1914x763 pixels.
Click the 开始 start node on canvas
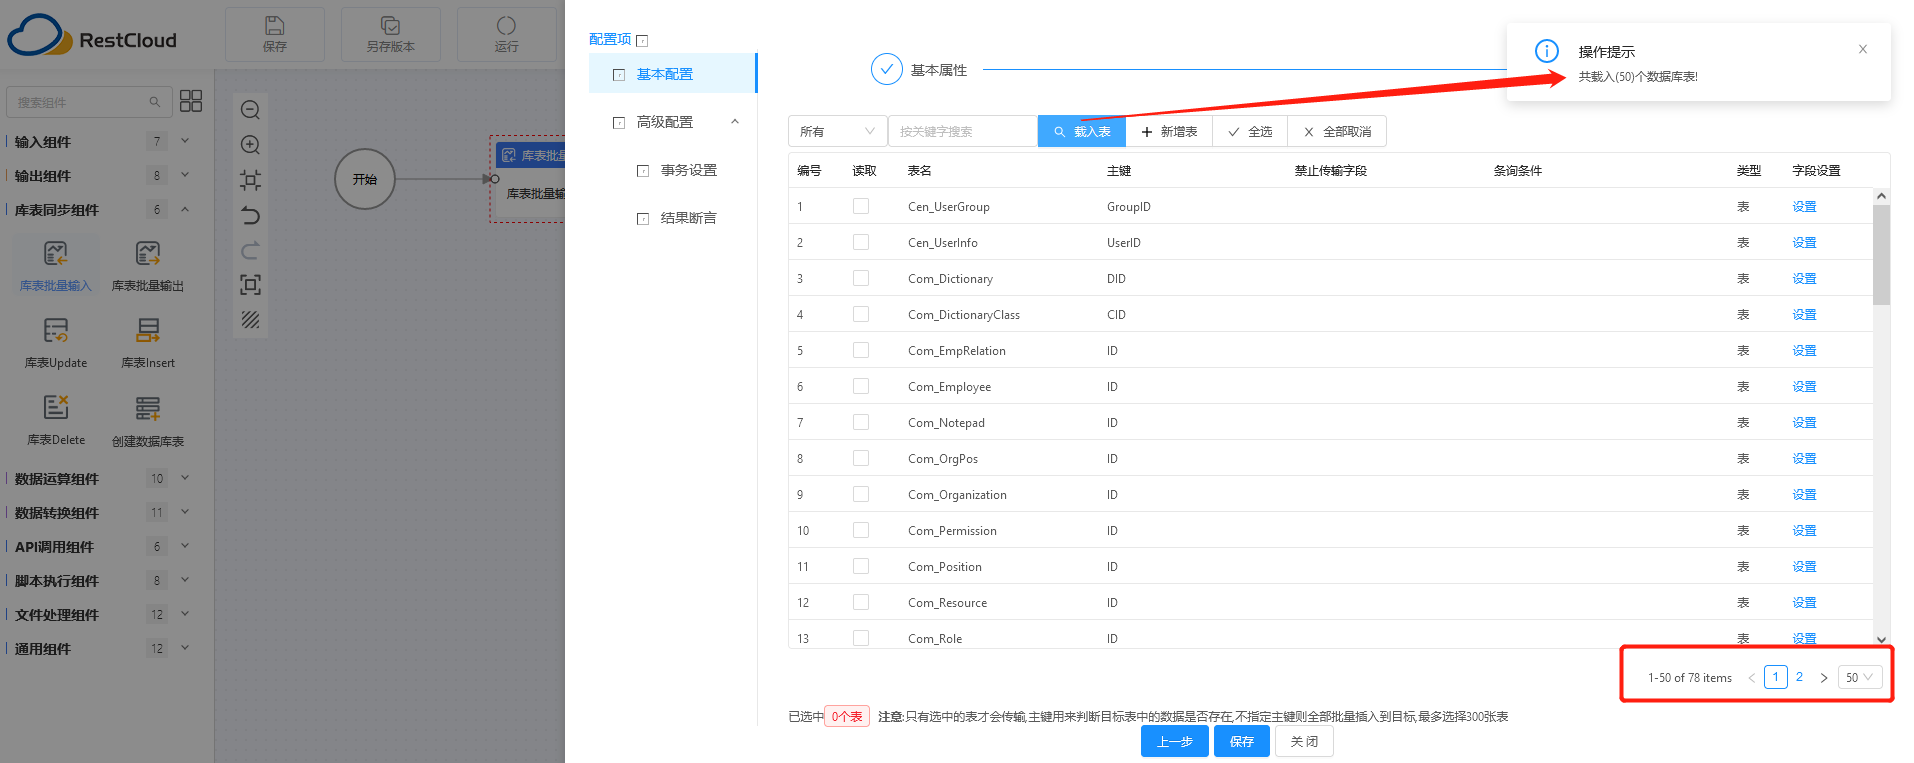click(x=365, y=179)
